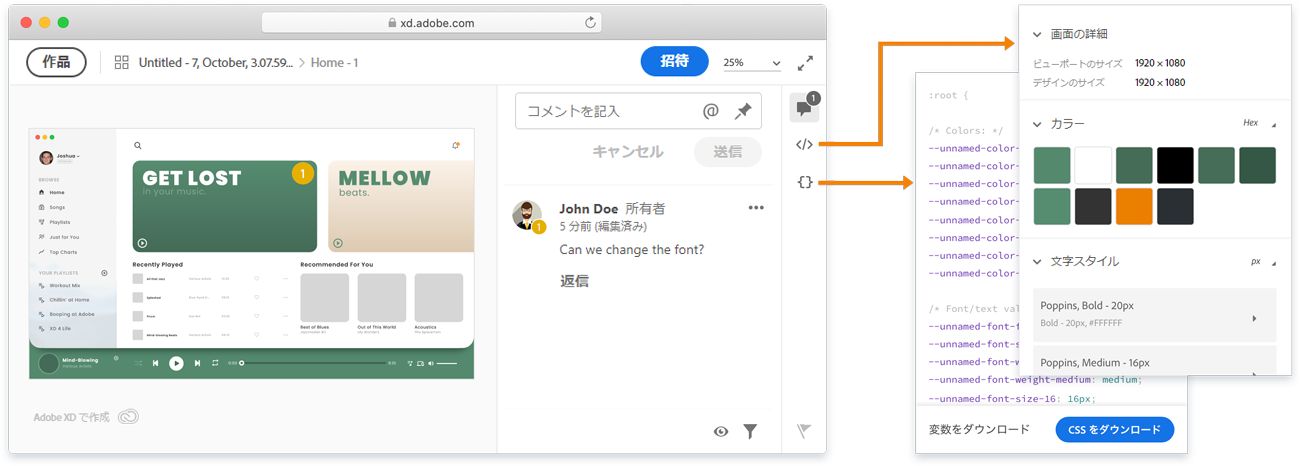Click the xd.adobe.com address bar
The height and width of the screenshot is (466, 1300).
(x=431, y=22)
